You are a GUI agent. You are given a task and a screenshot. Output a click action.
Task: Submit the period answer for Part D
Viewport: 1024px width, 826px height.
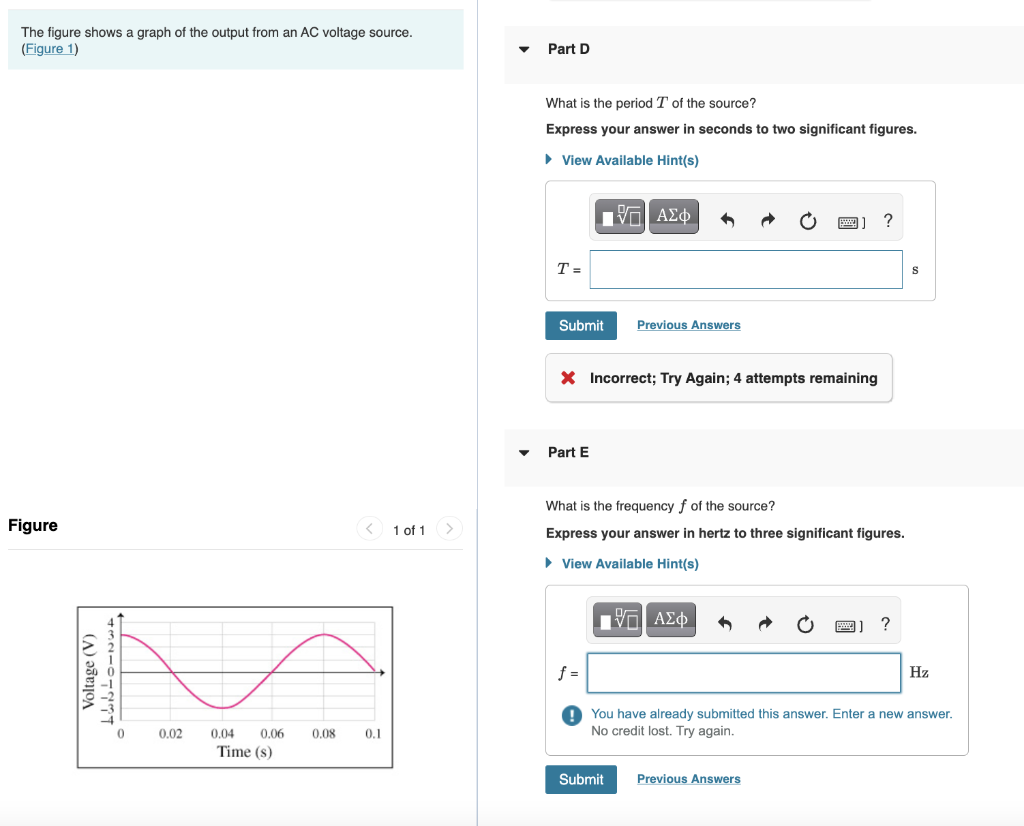[580, 325]
